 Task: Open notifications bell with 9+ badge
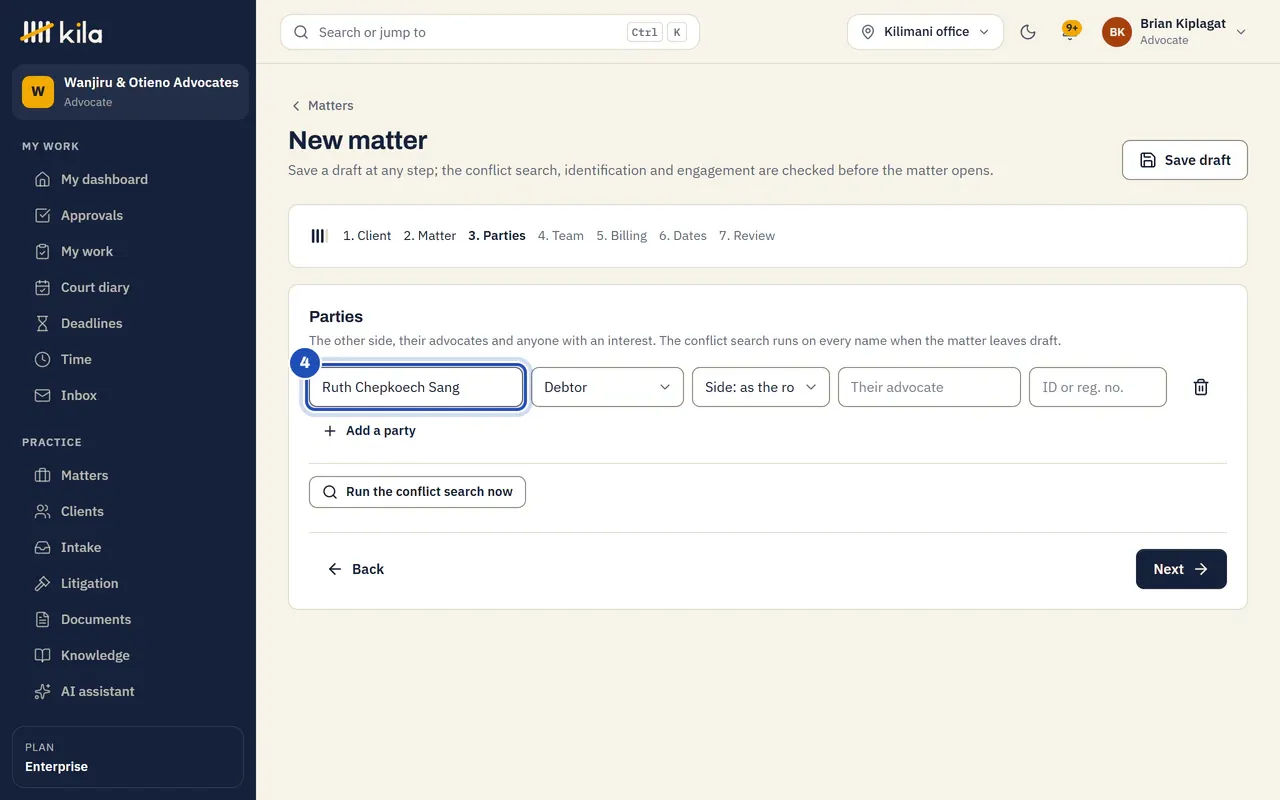point(1070,32)
